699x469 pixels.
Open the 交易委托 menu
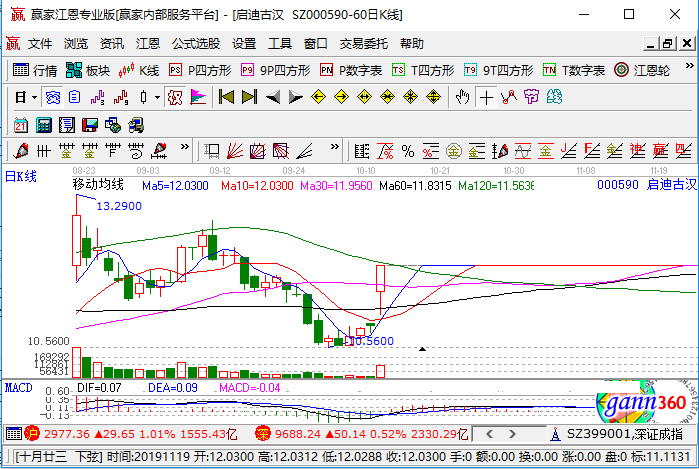(363, 44)
